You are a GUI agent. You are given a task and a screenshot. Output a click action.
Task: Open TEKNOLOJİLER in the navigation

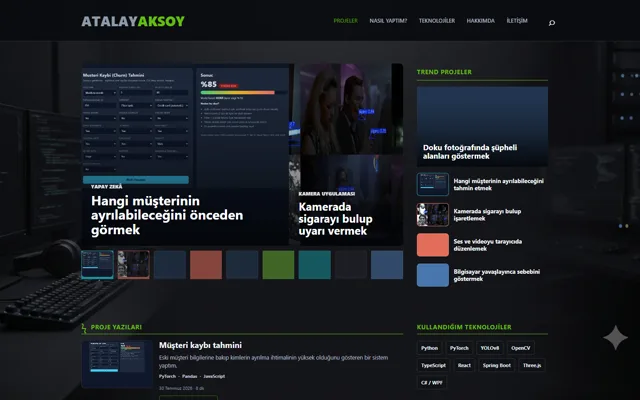point(437,21)
